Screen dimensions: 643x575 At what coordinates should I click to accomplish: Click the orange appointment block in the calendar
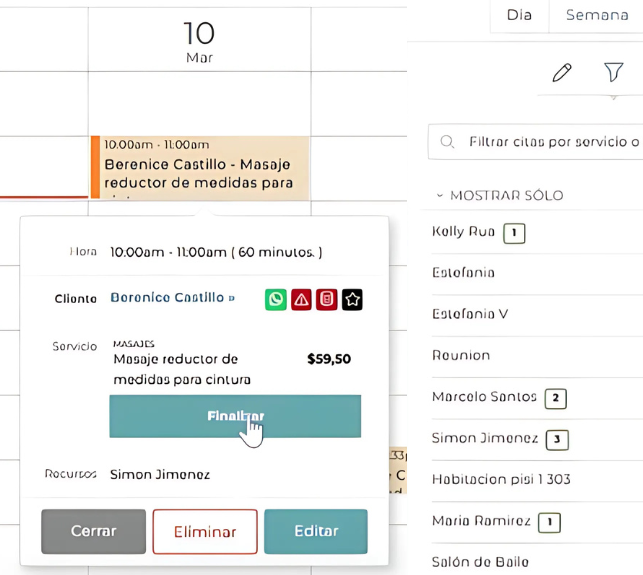click(200, 167)
